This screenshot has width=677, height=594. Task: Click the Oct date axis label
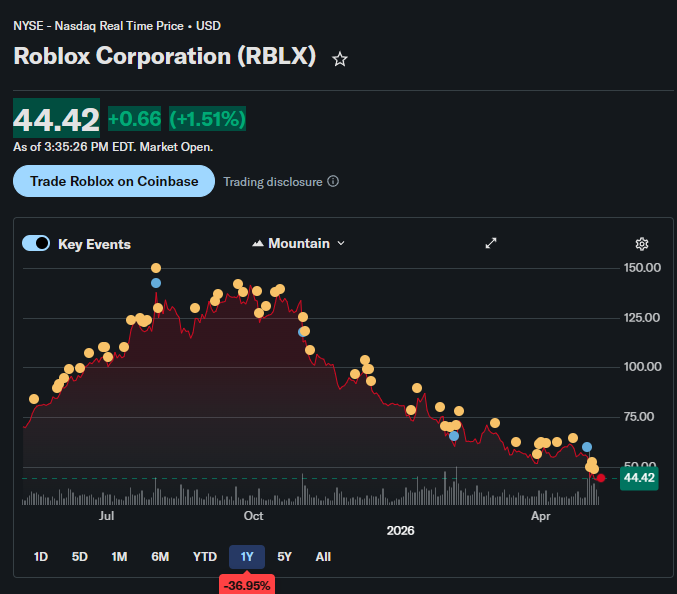tap(253, 516)
